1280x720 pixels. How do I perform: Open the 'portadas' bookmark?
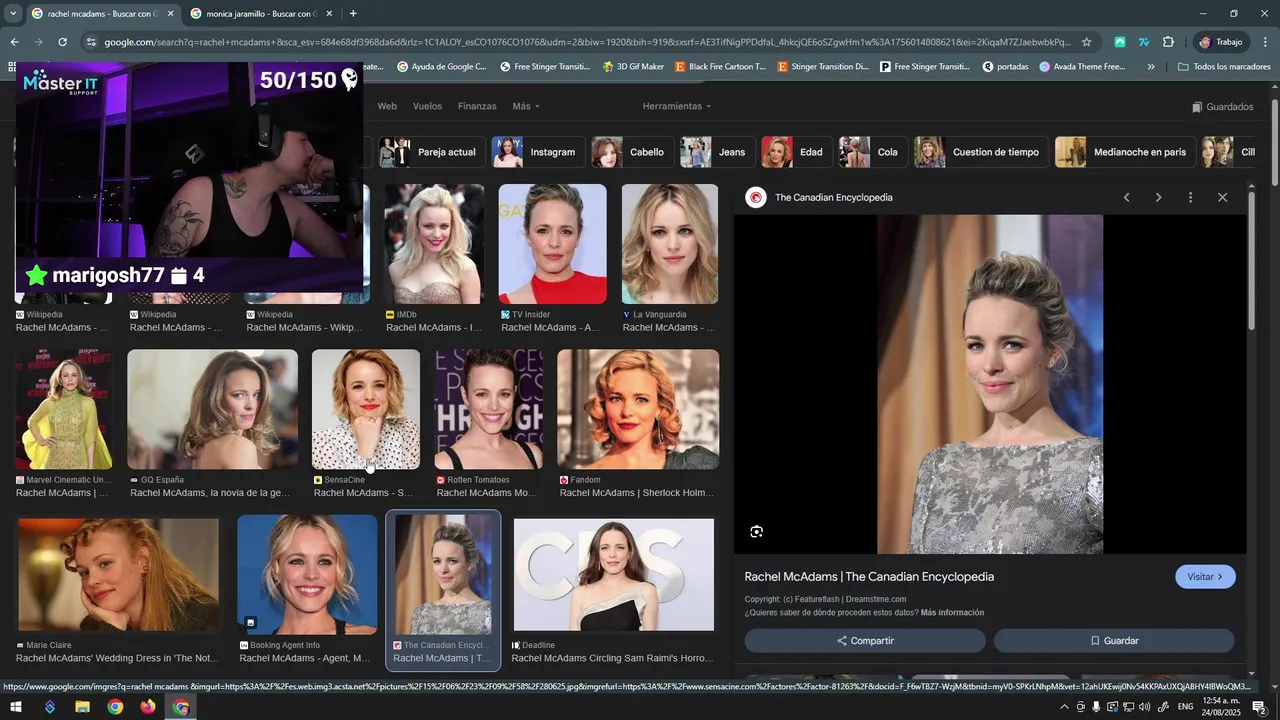(1005, 67)
